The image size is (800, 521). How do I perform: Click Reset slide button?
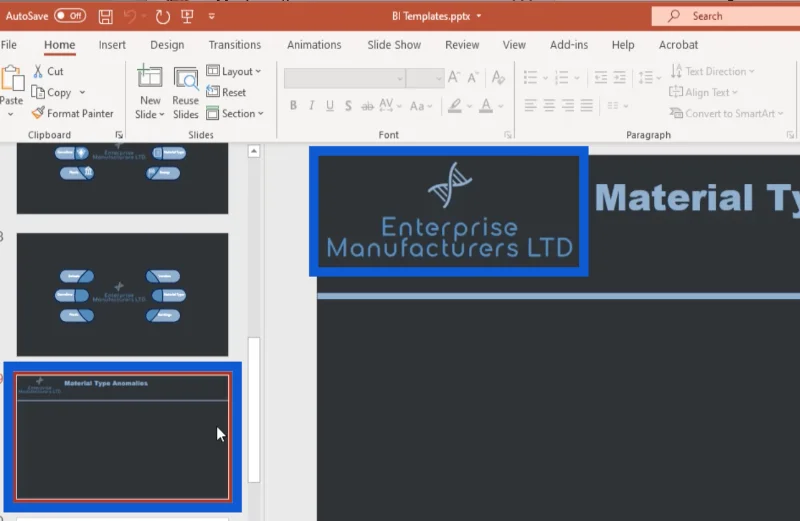(226, 92)
